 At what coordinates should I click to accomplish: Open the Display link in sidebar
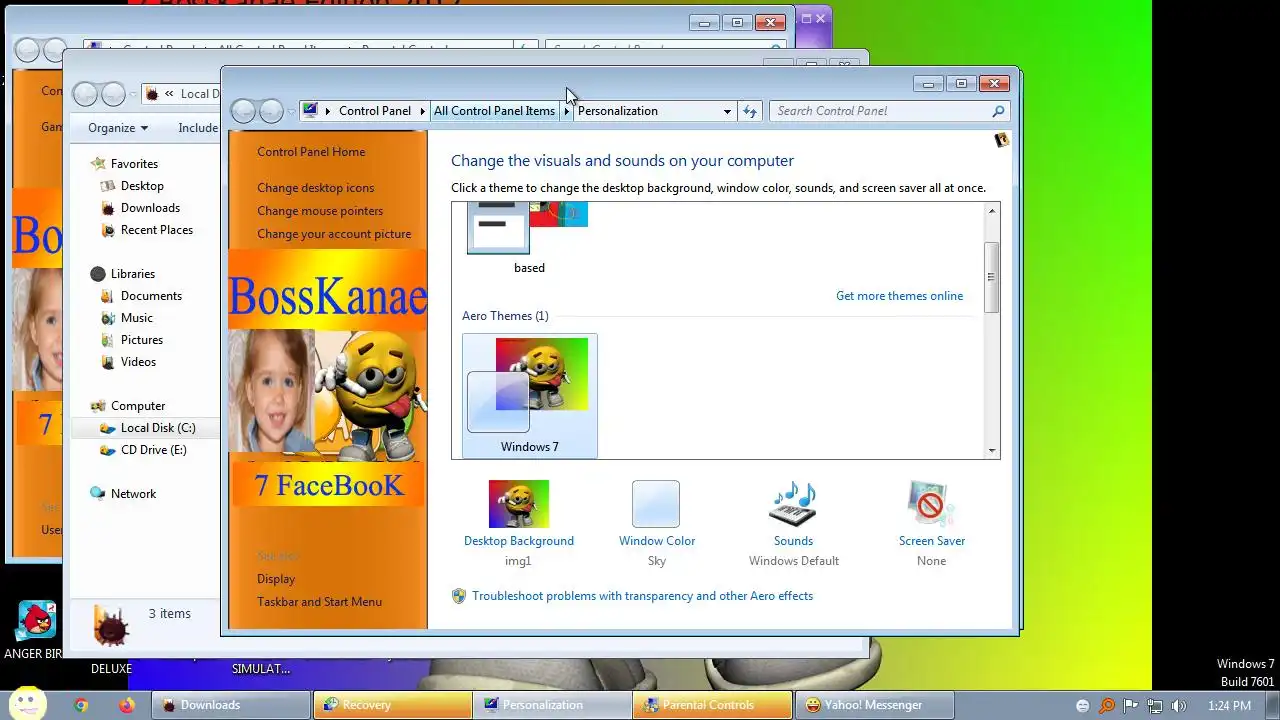coord(276,579)
